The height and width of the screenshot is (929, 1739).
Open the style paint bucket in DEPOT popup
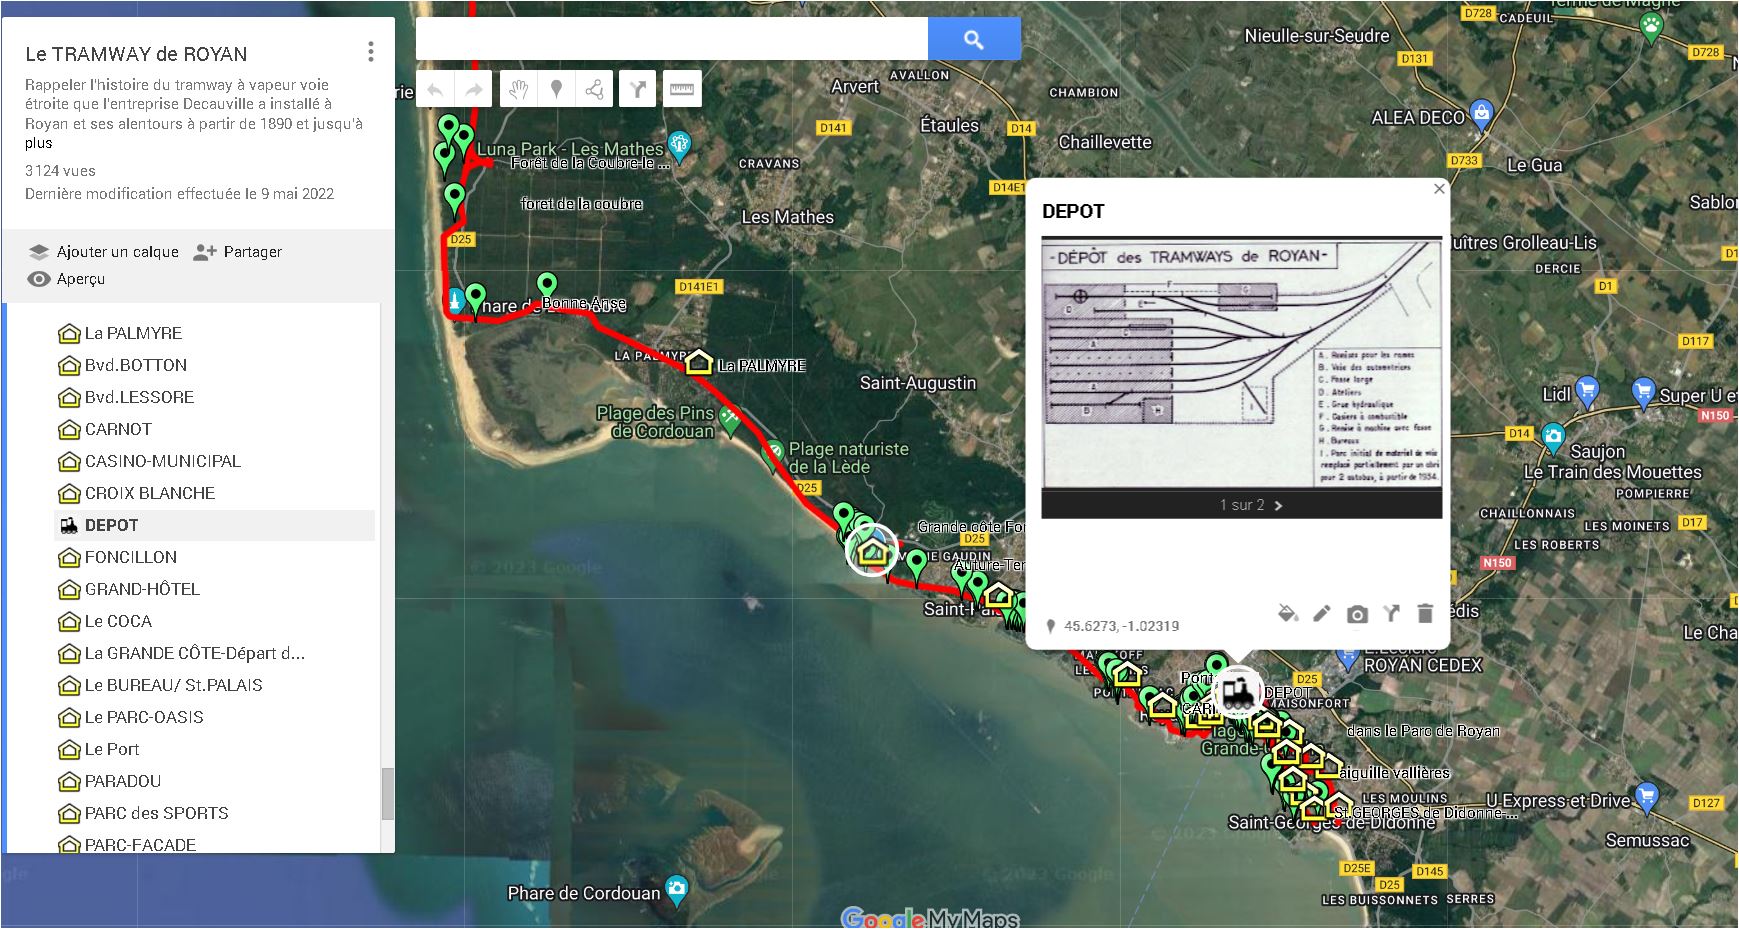[1288, 613]
